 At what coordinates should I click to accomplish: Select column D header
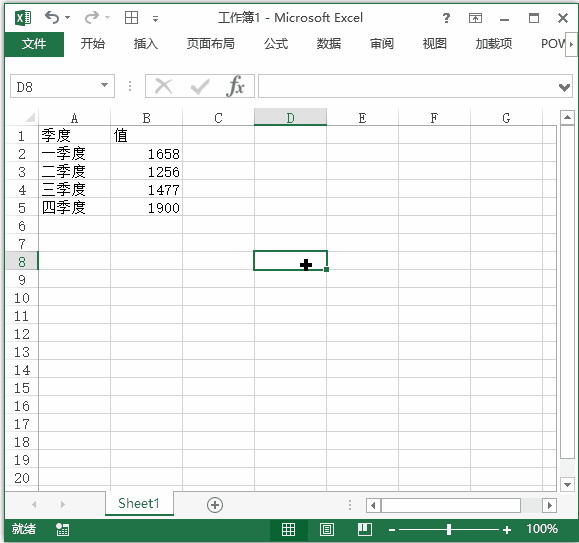point(290,118)
